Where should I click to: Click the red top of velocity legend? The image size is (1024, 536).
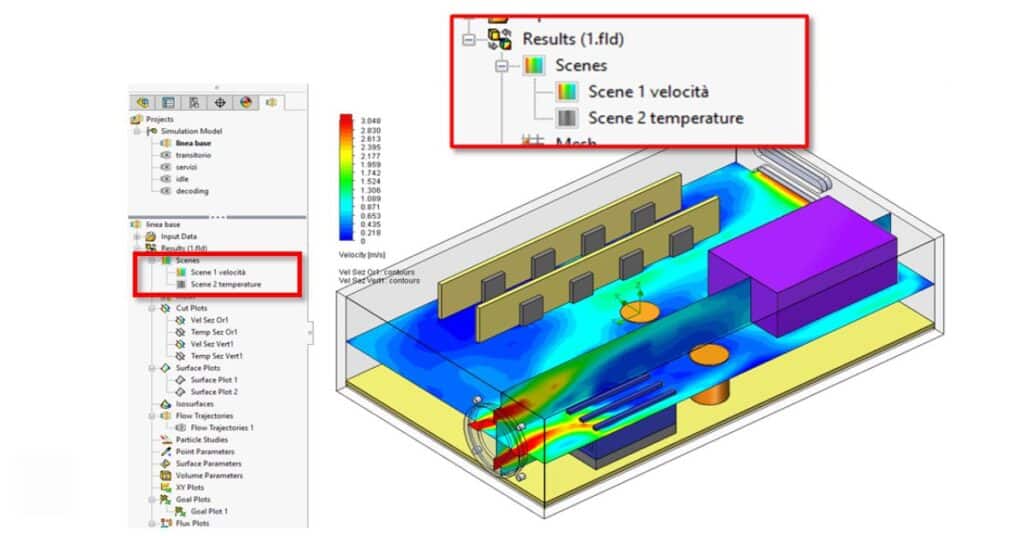point(346,121)
